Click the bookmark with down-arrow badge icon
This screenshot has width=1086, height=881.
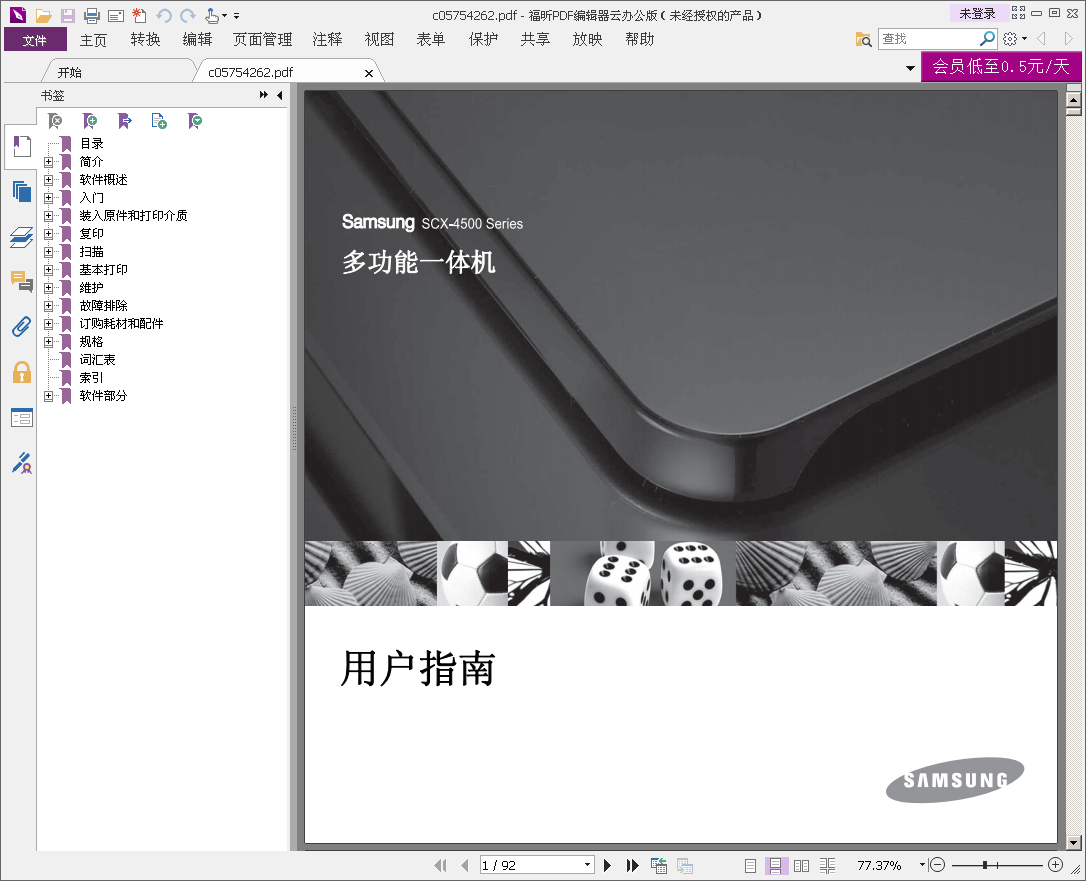pyautogui.click(x=195, y=121)
